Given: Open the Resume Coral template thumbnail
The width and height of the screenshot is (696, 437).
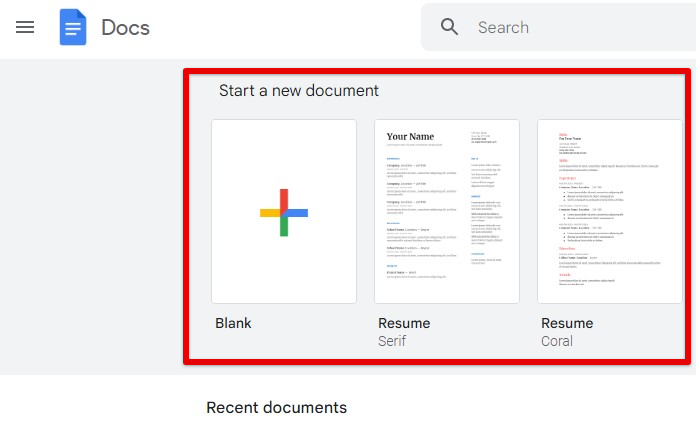Looking at the screenshot, I should click(x=610, y=212).
